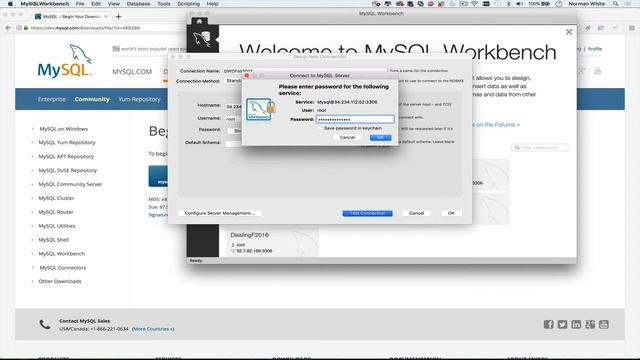Viewport: 640px width, 360px height.
Task: Select the Enterprise tab on the MySQL site
Action: coord(51,99)
